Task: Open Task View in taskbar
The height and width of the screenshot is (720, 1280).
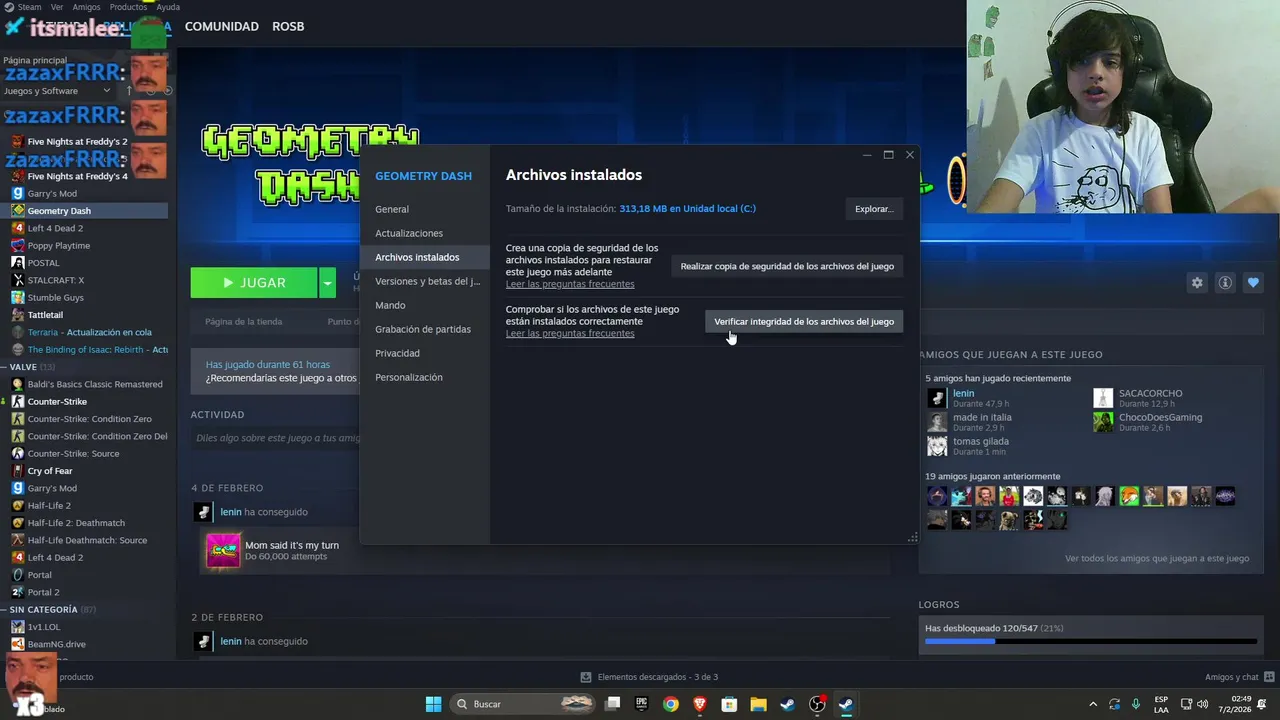Action: coord(613,704)
